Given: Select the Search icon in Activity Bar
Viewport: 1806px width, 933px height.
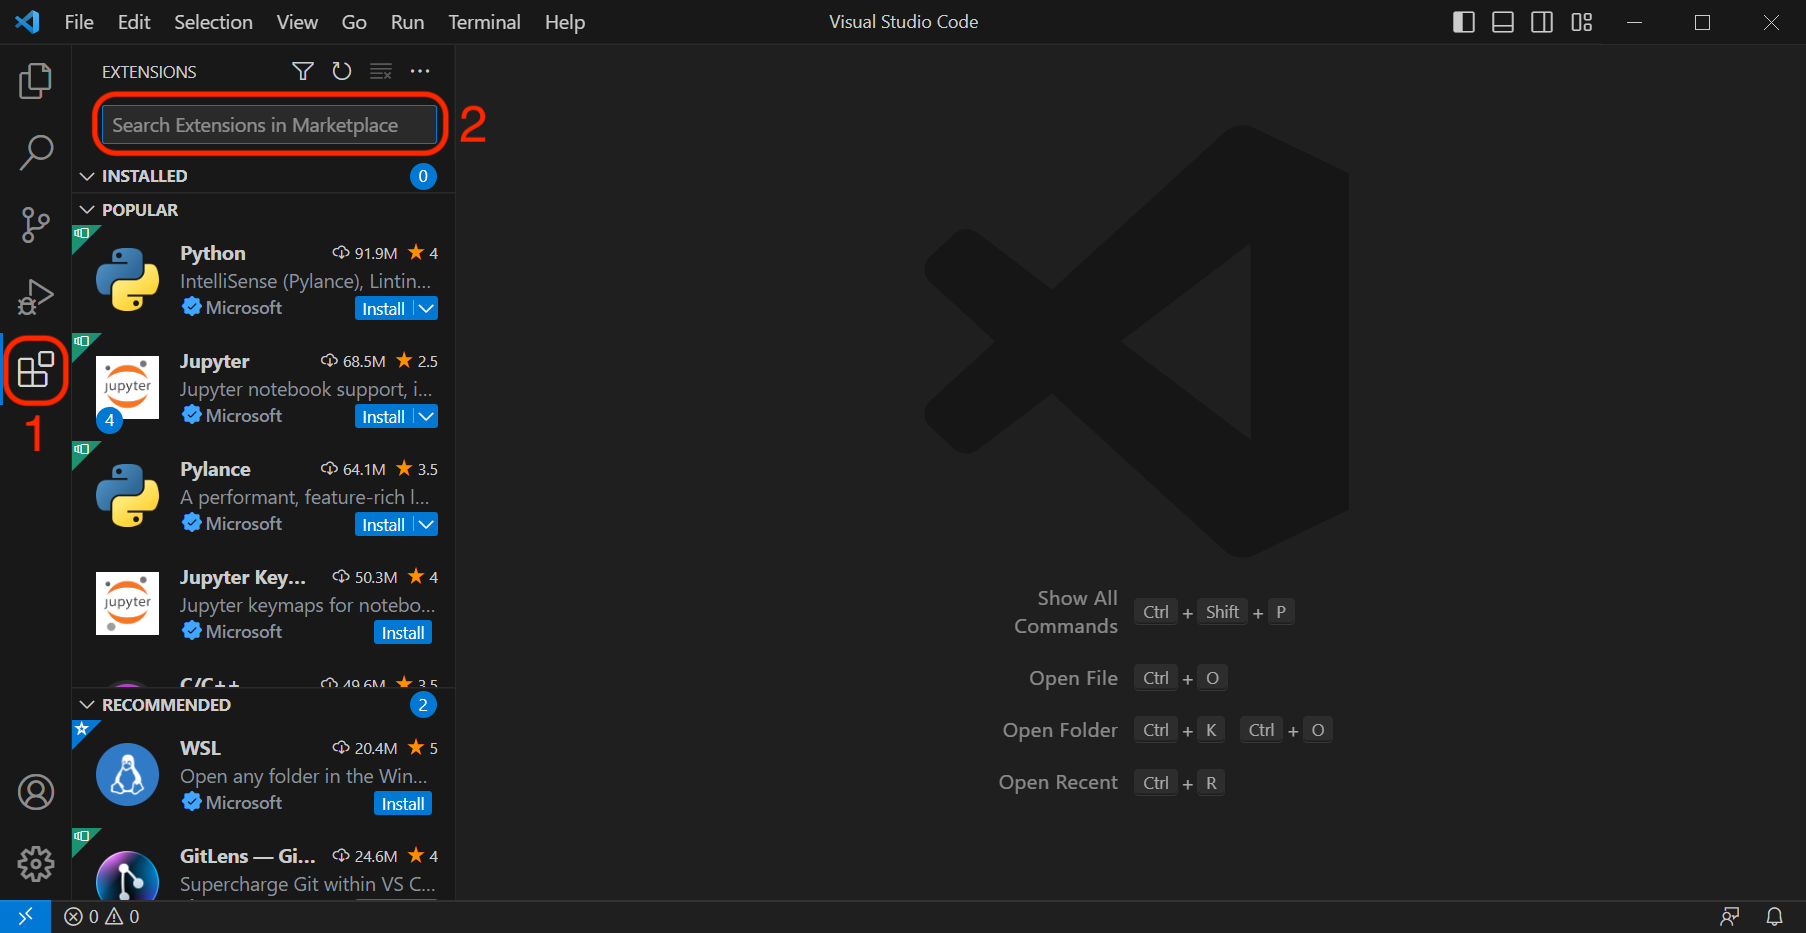Looking at the screenshot, I should [x=36, y=152].
